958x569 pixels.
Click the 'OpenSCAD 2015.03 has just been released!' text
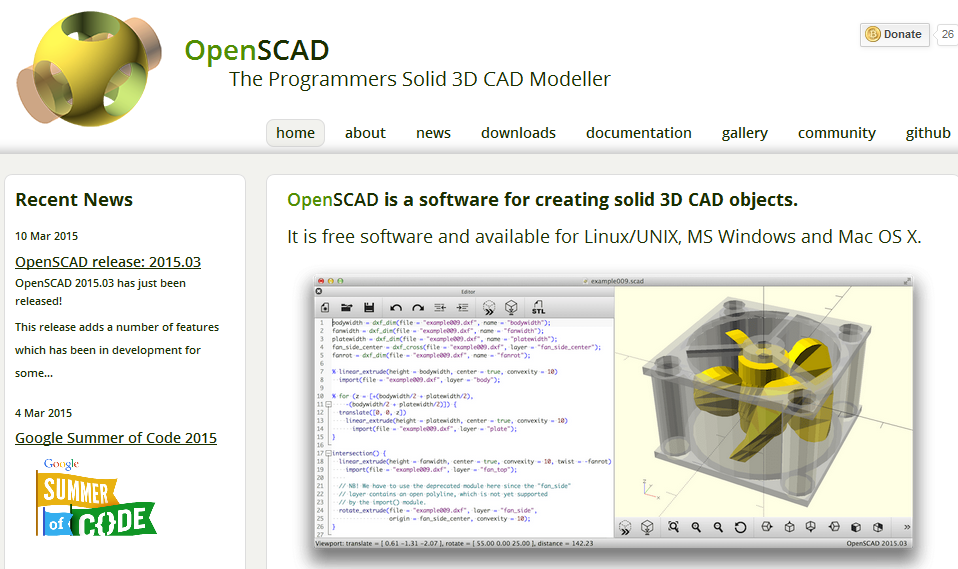click(100, 292)
